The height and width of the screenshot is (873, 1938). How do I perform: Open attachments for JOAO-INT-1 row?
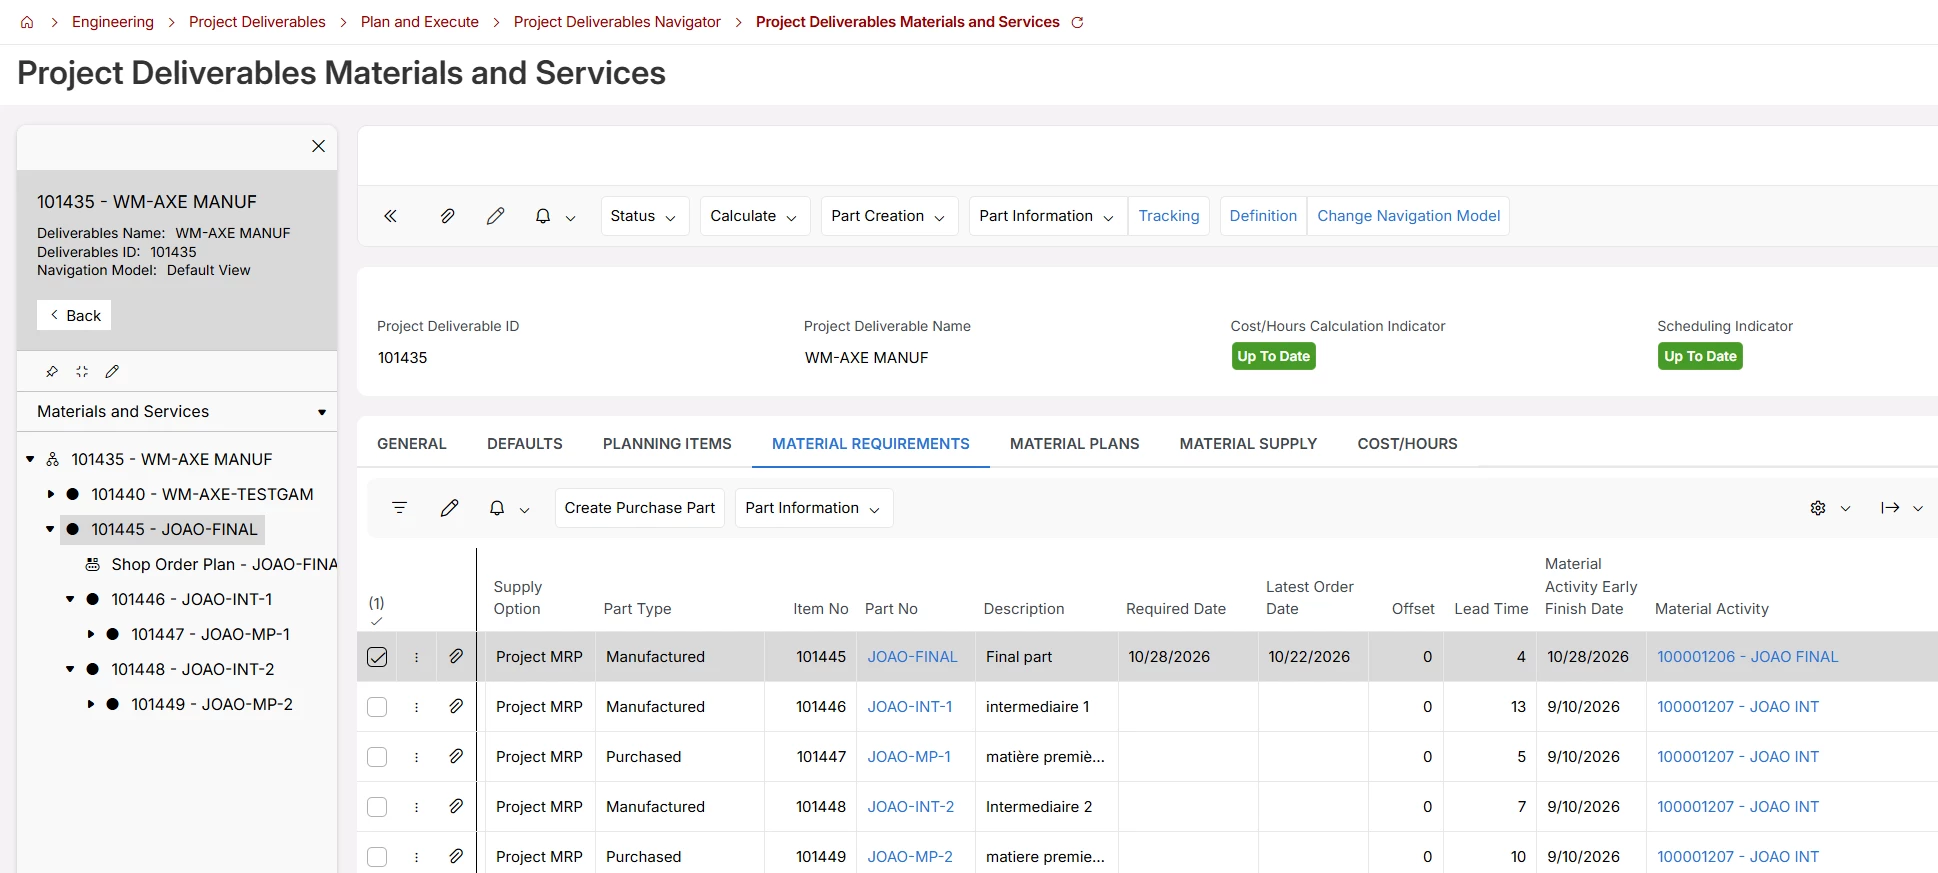[x=456, y=706]
